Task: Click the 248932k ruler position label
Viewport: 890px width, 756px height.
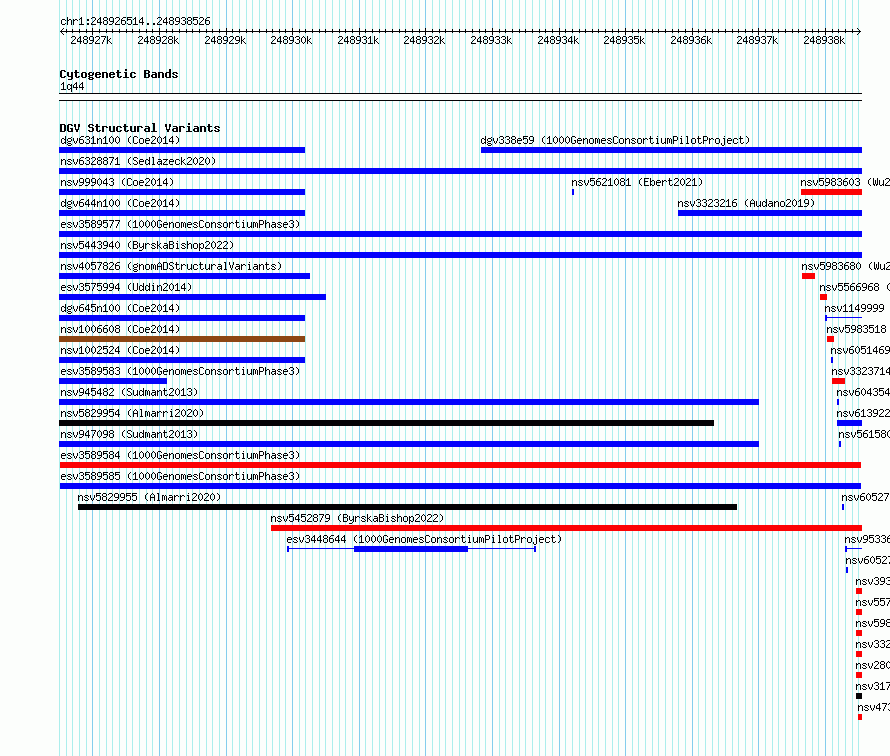Action: pos(424,40)
